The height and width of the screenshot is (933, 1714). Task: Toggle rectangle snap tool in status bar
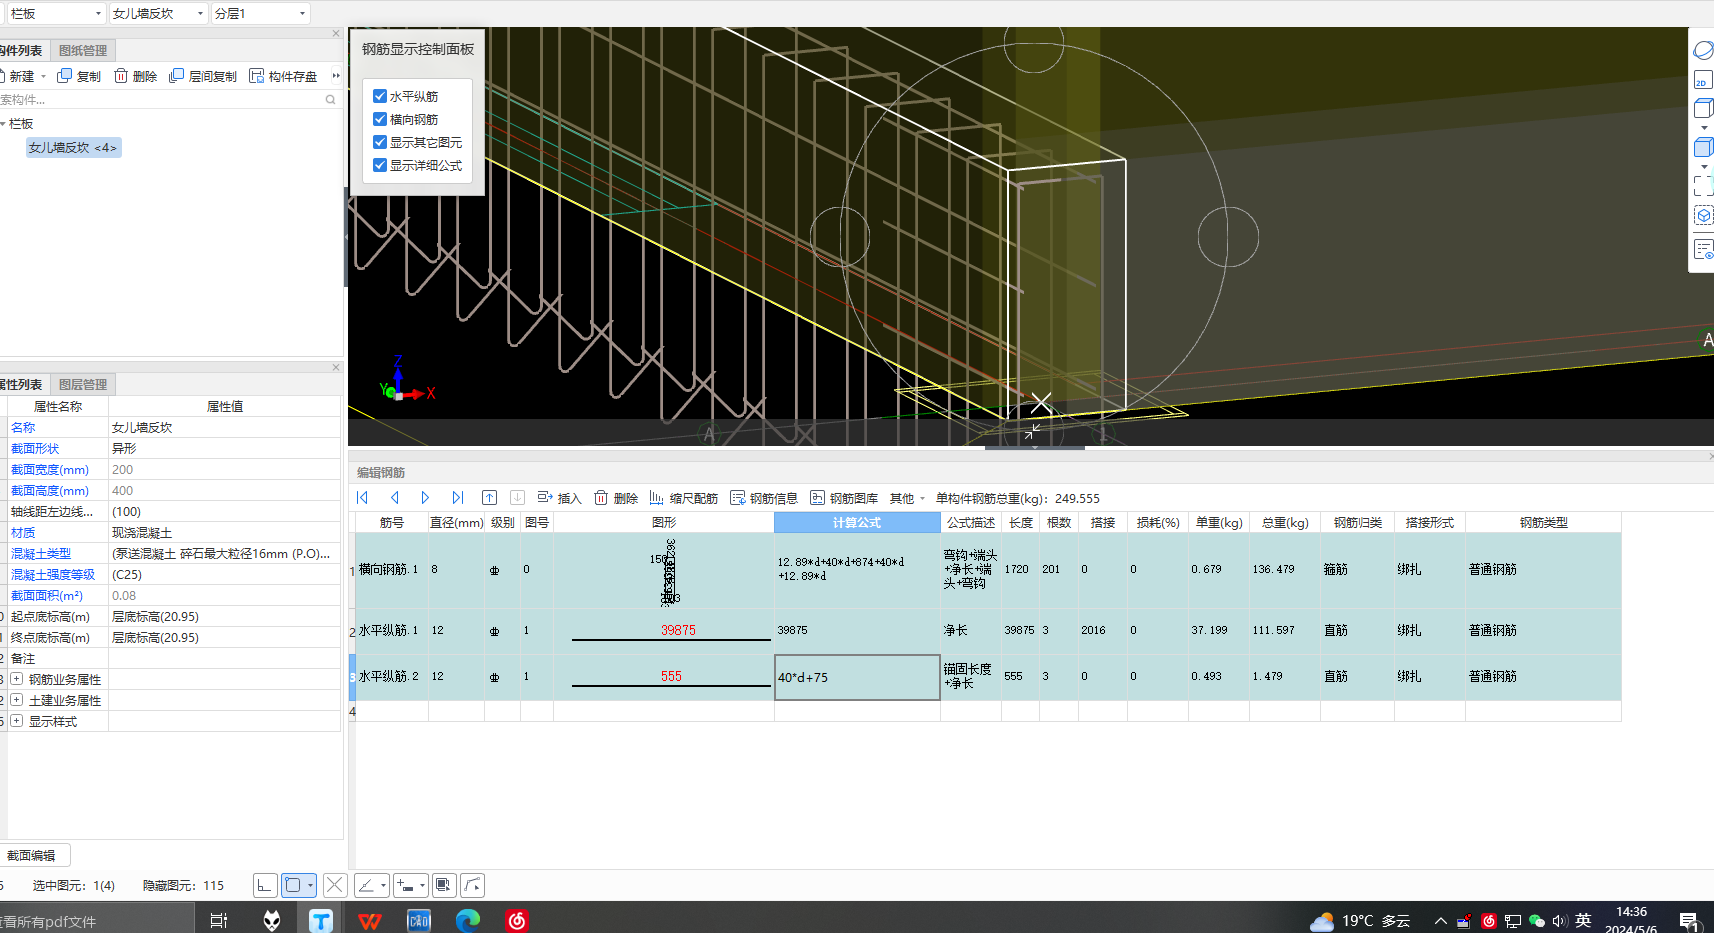pos(293,885)
